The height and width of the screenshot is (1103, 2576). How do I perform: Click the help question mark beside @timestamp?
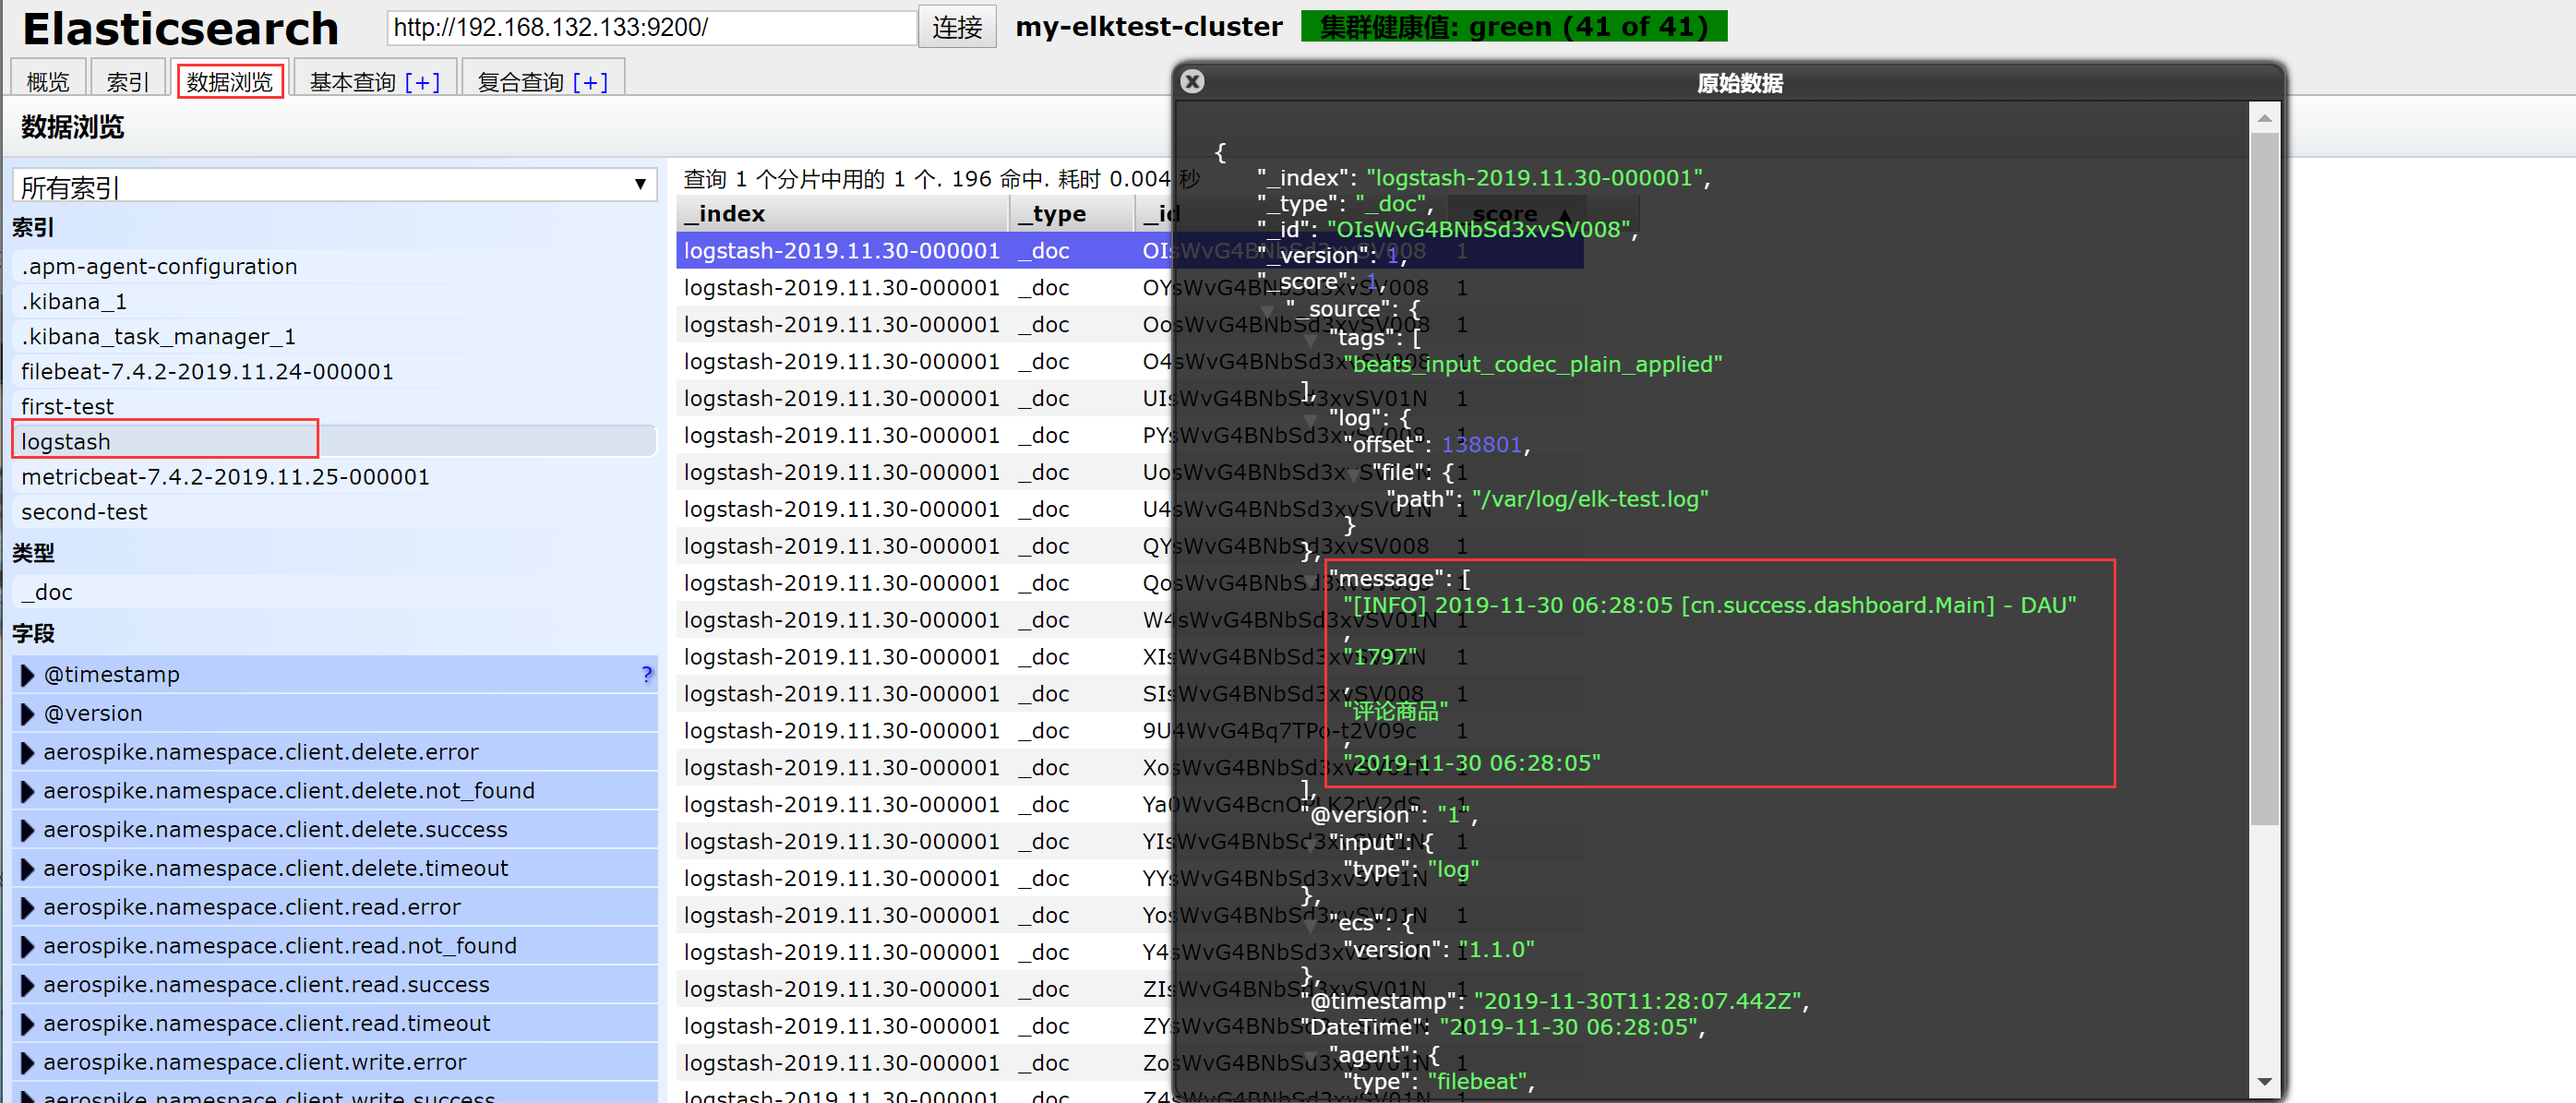coord(647,675)
